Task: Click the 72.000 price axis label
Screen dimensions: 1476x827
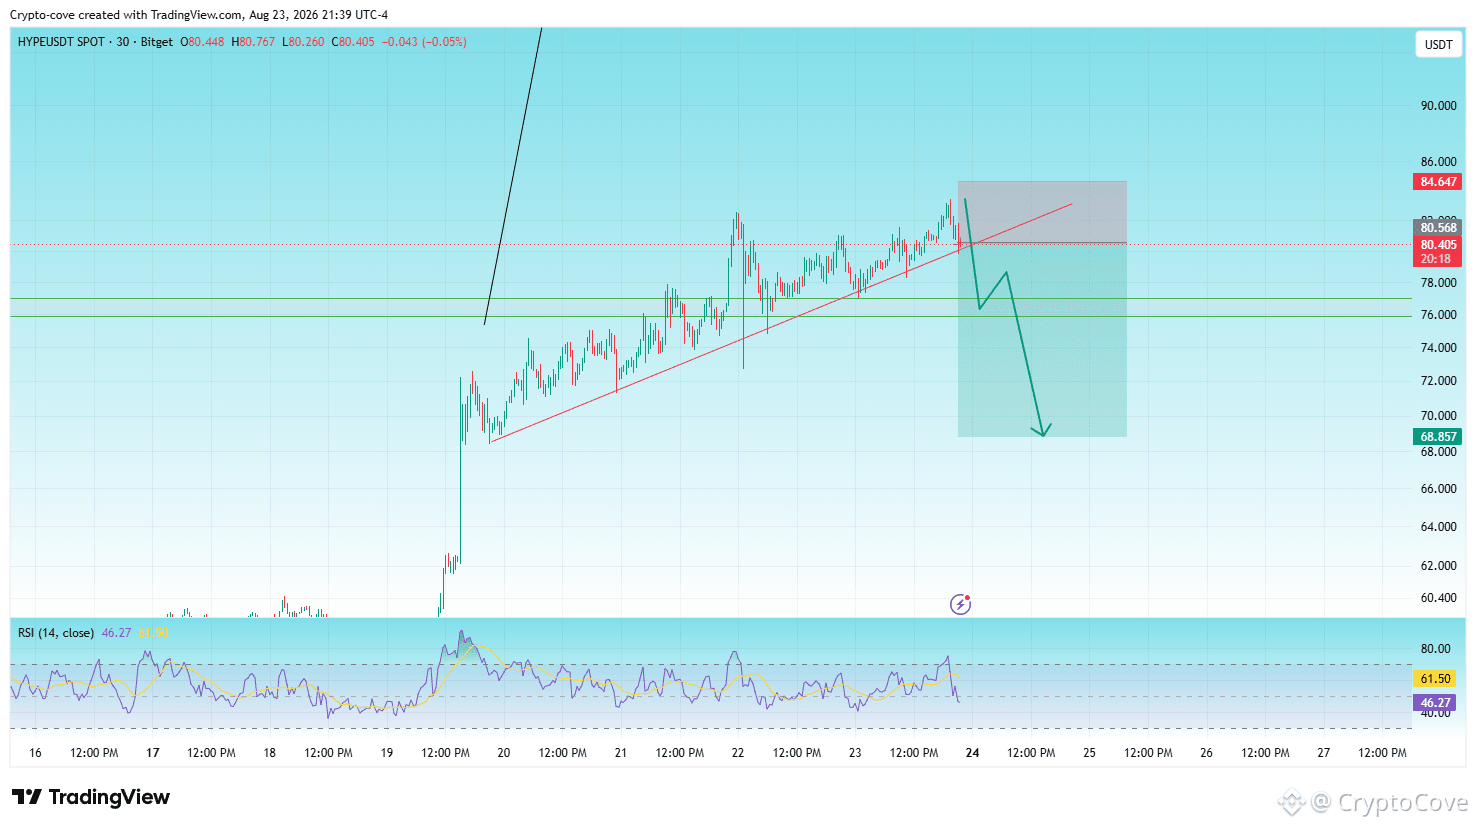Action: coord(1438,381)
